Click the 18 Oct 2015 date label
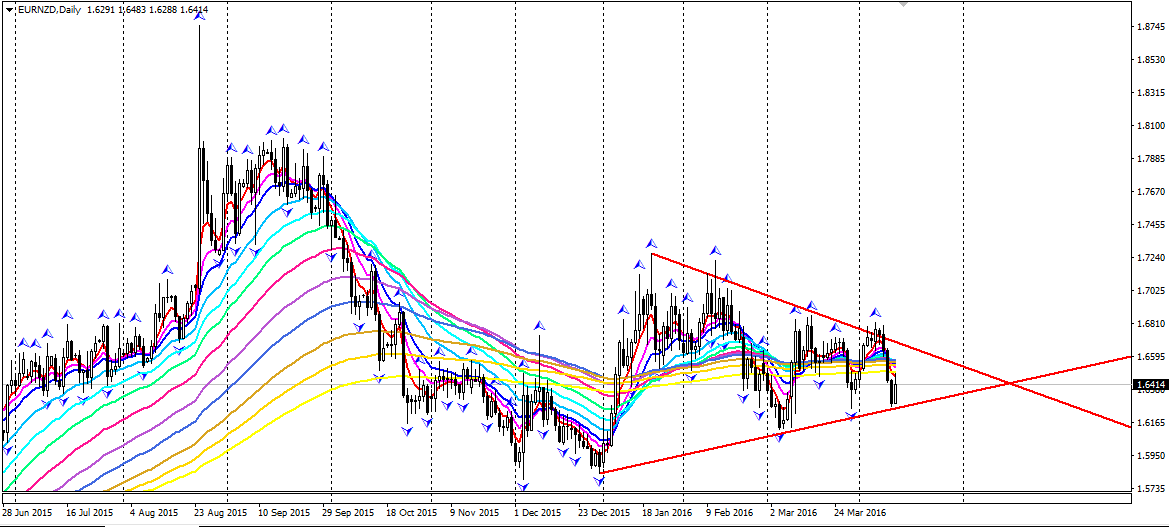Screen dimensions: 1169x527 pyautogui.click(x=412, y=514)
